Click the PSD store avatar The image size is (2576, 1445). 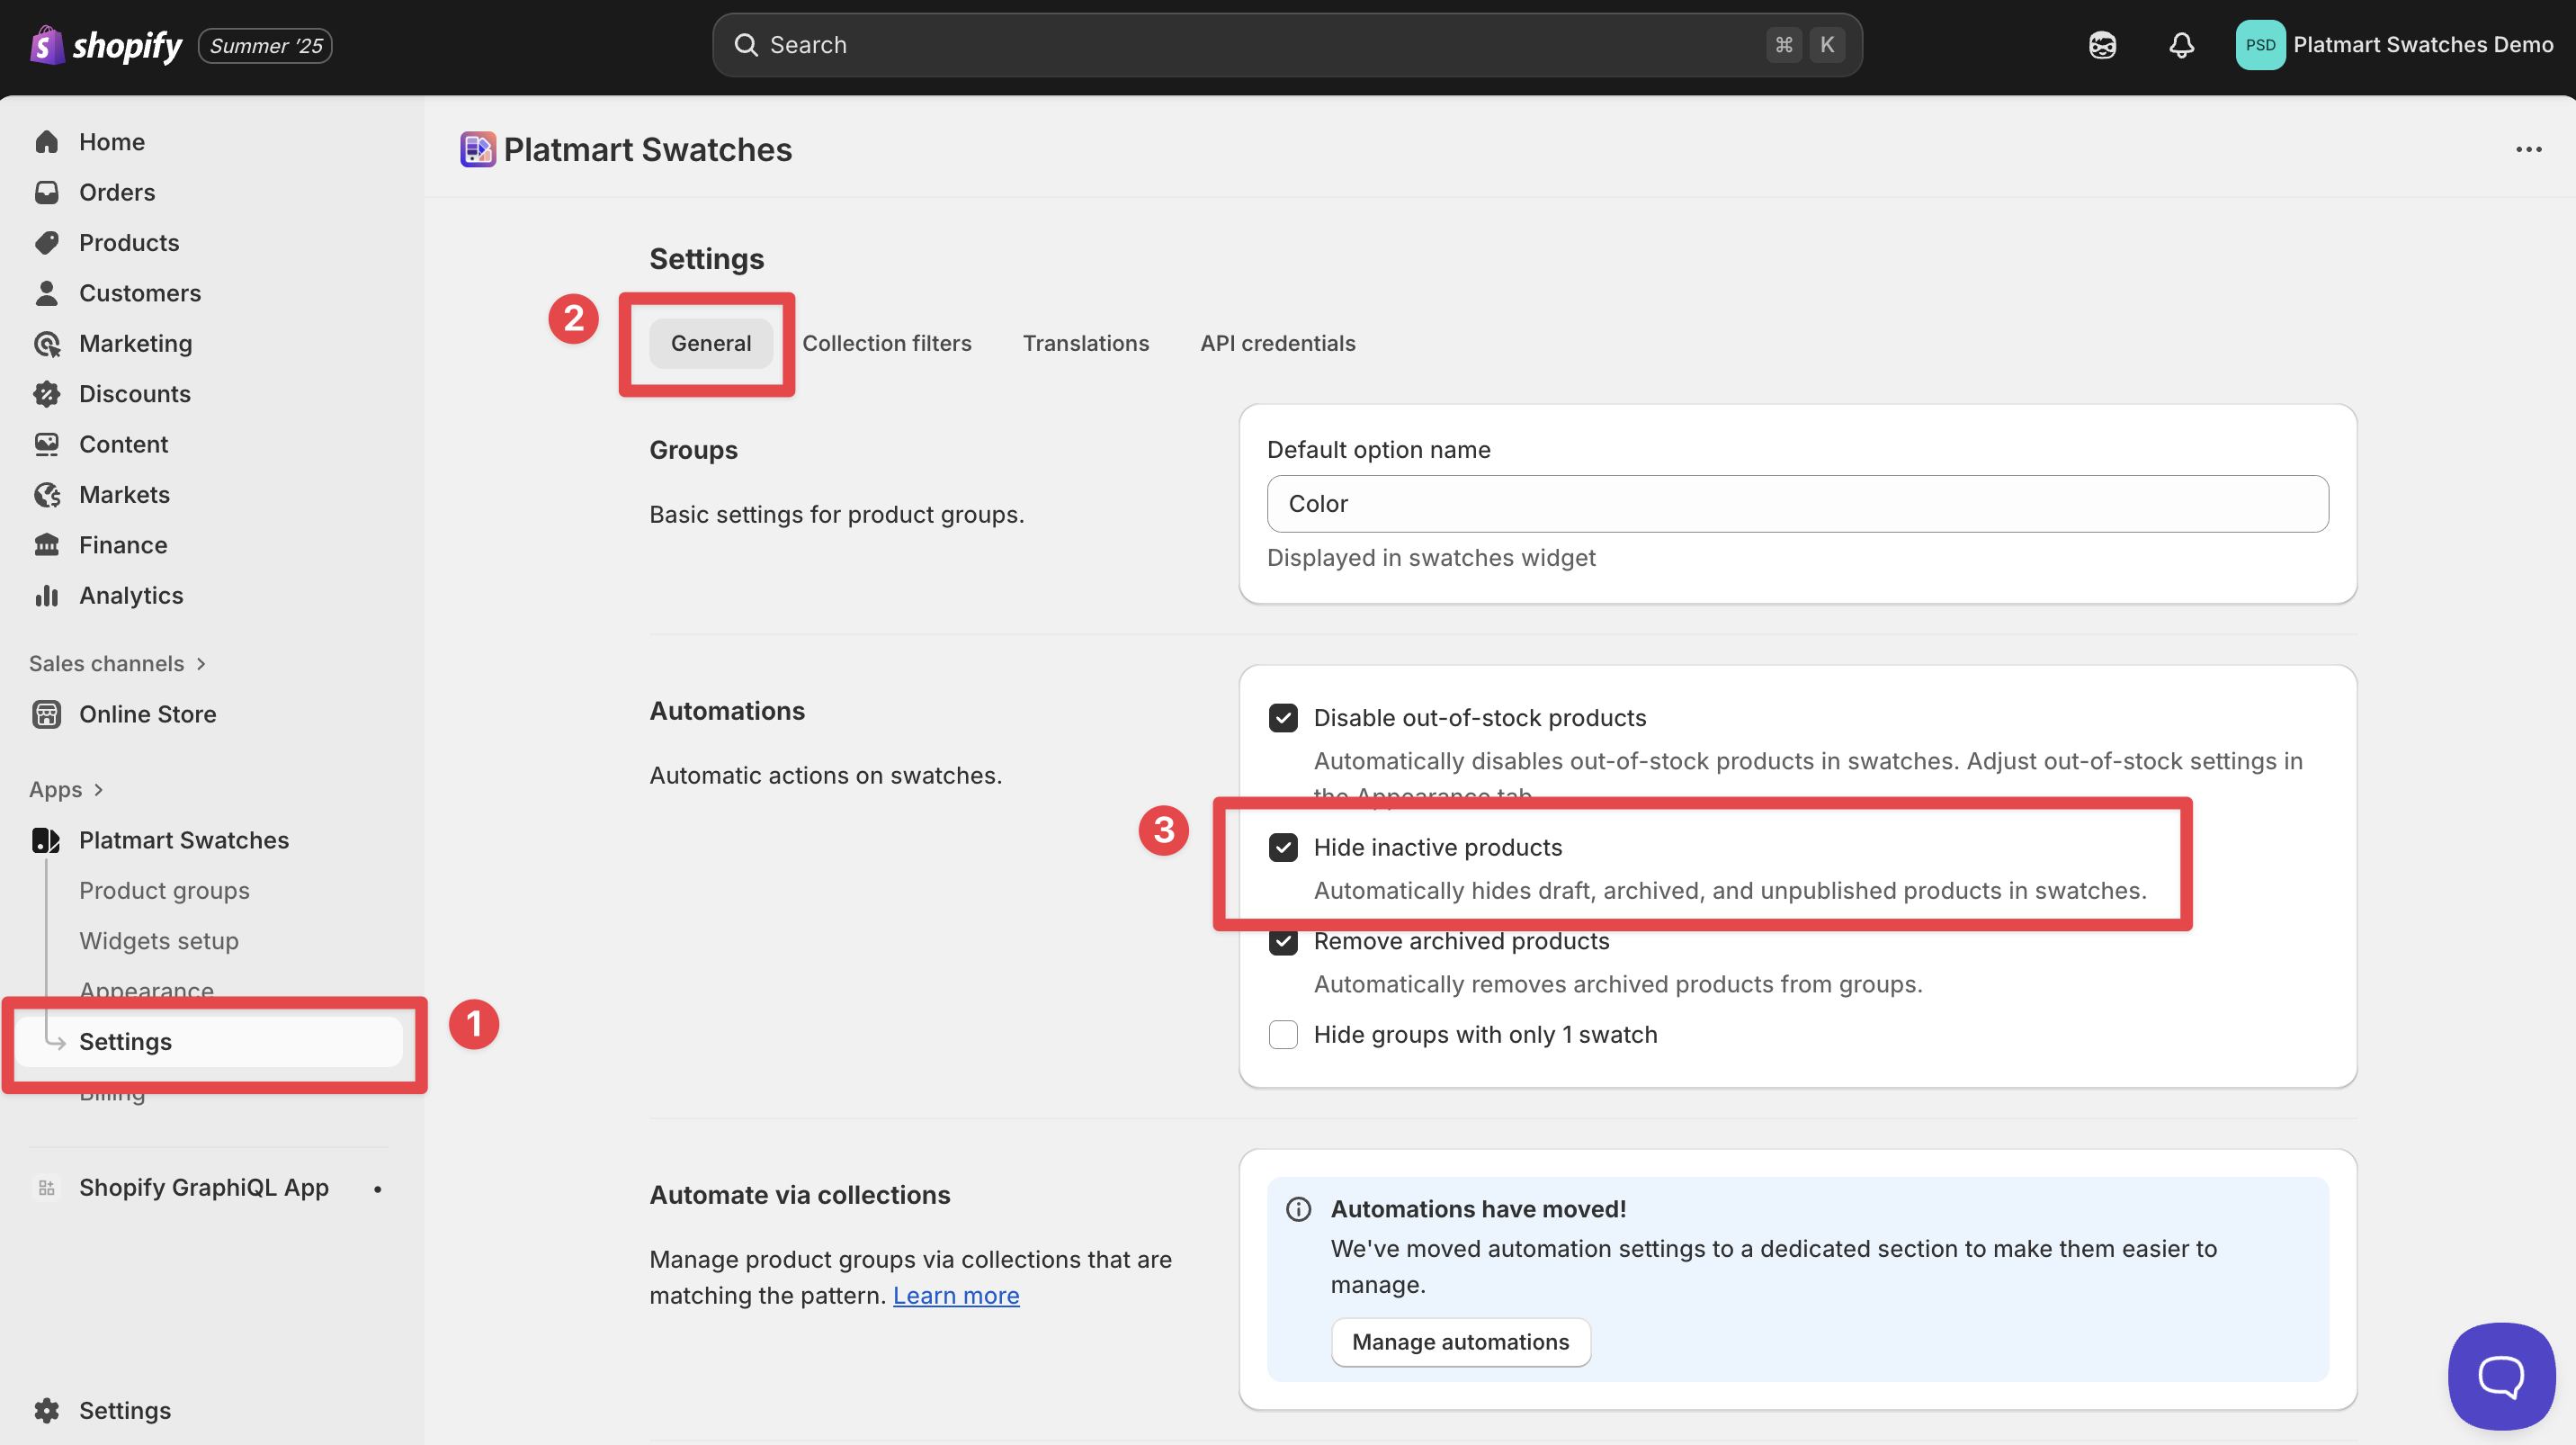click(x=2260, y=45)
